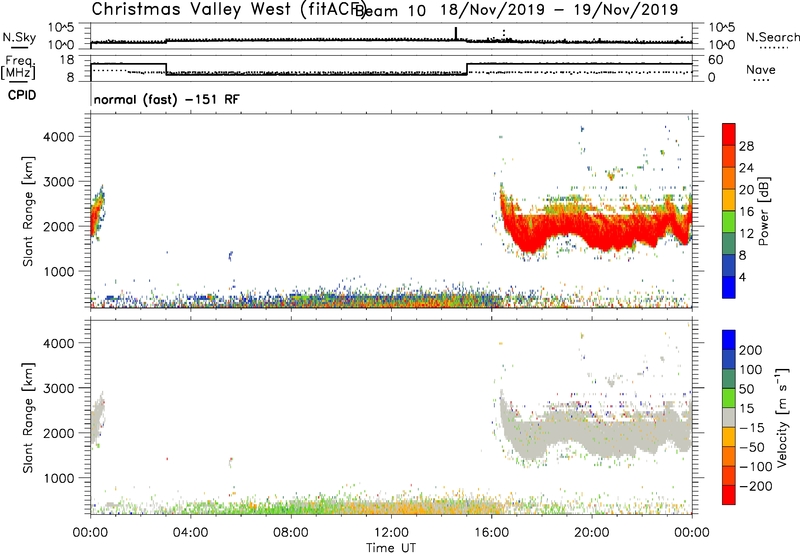800x554 pixels.
Task: Click the '08:00' time axis label
Action: coord(291,533)
